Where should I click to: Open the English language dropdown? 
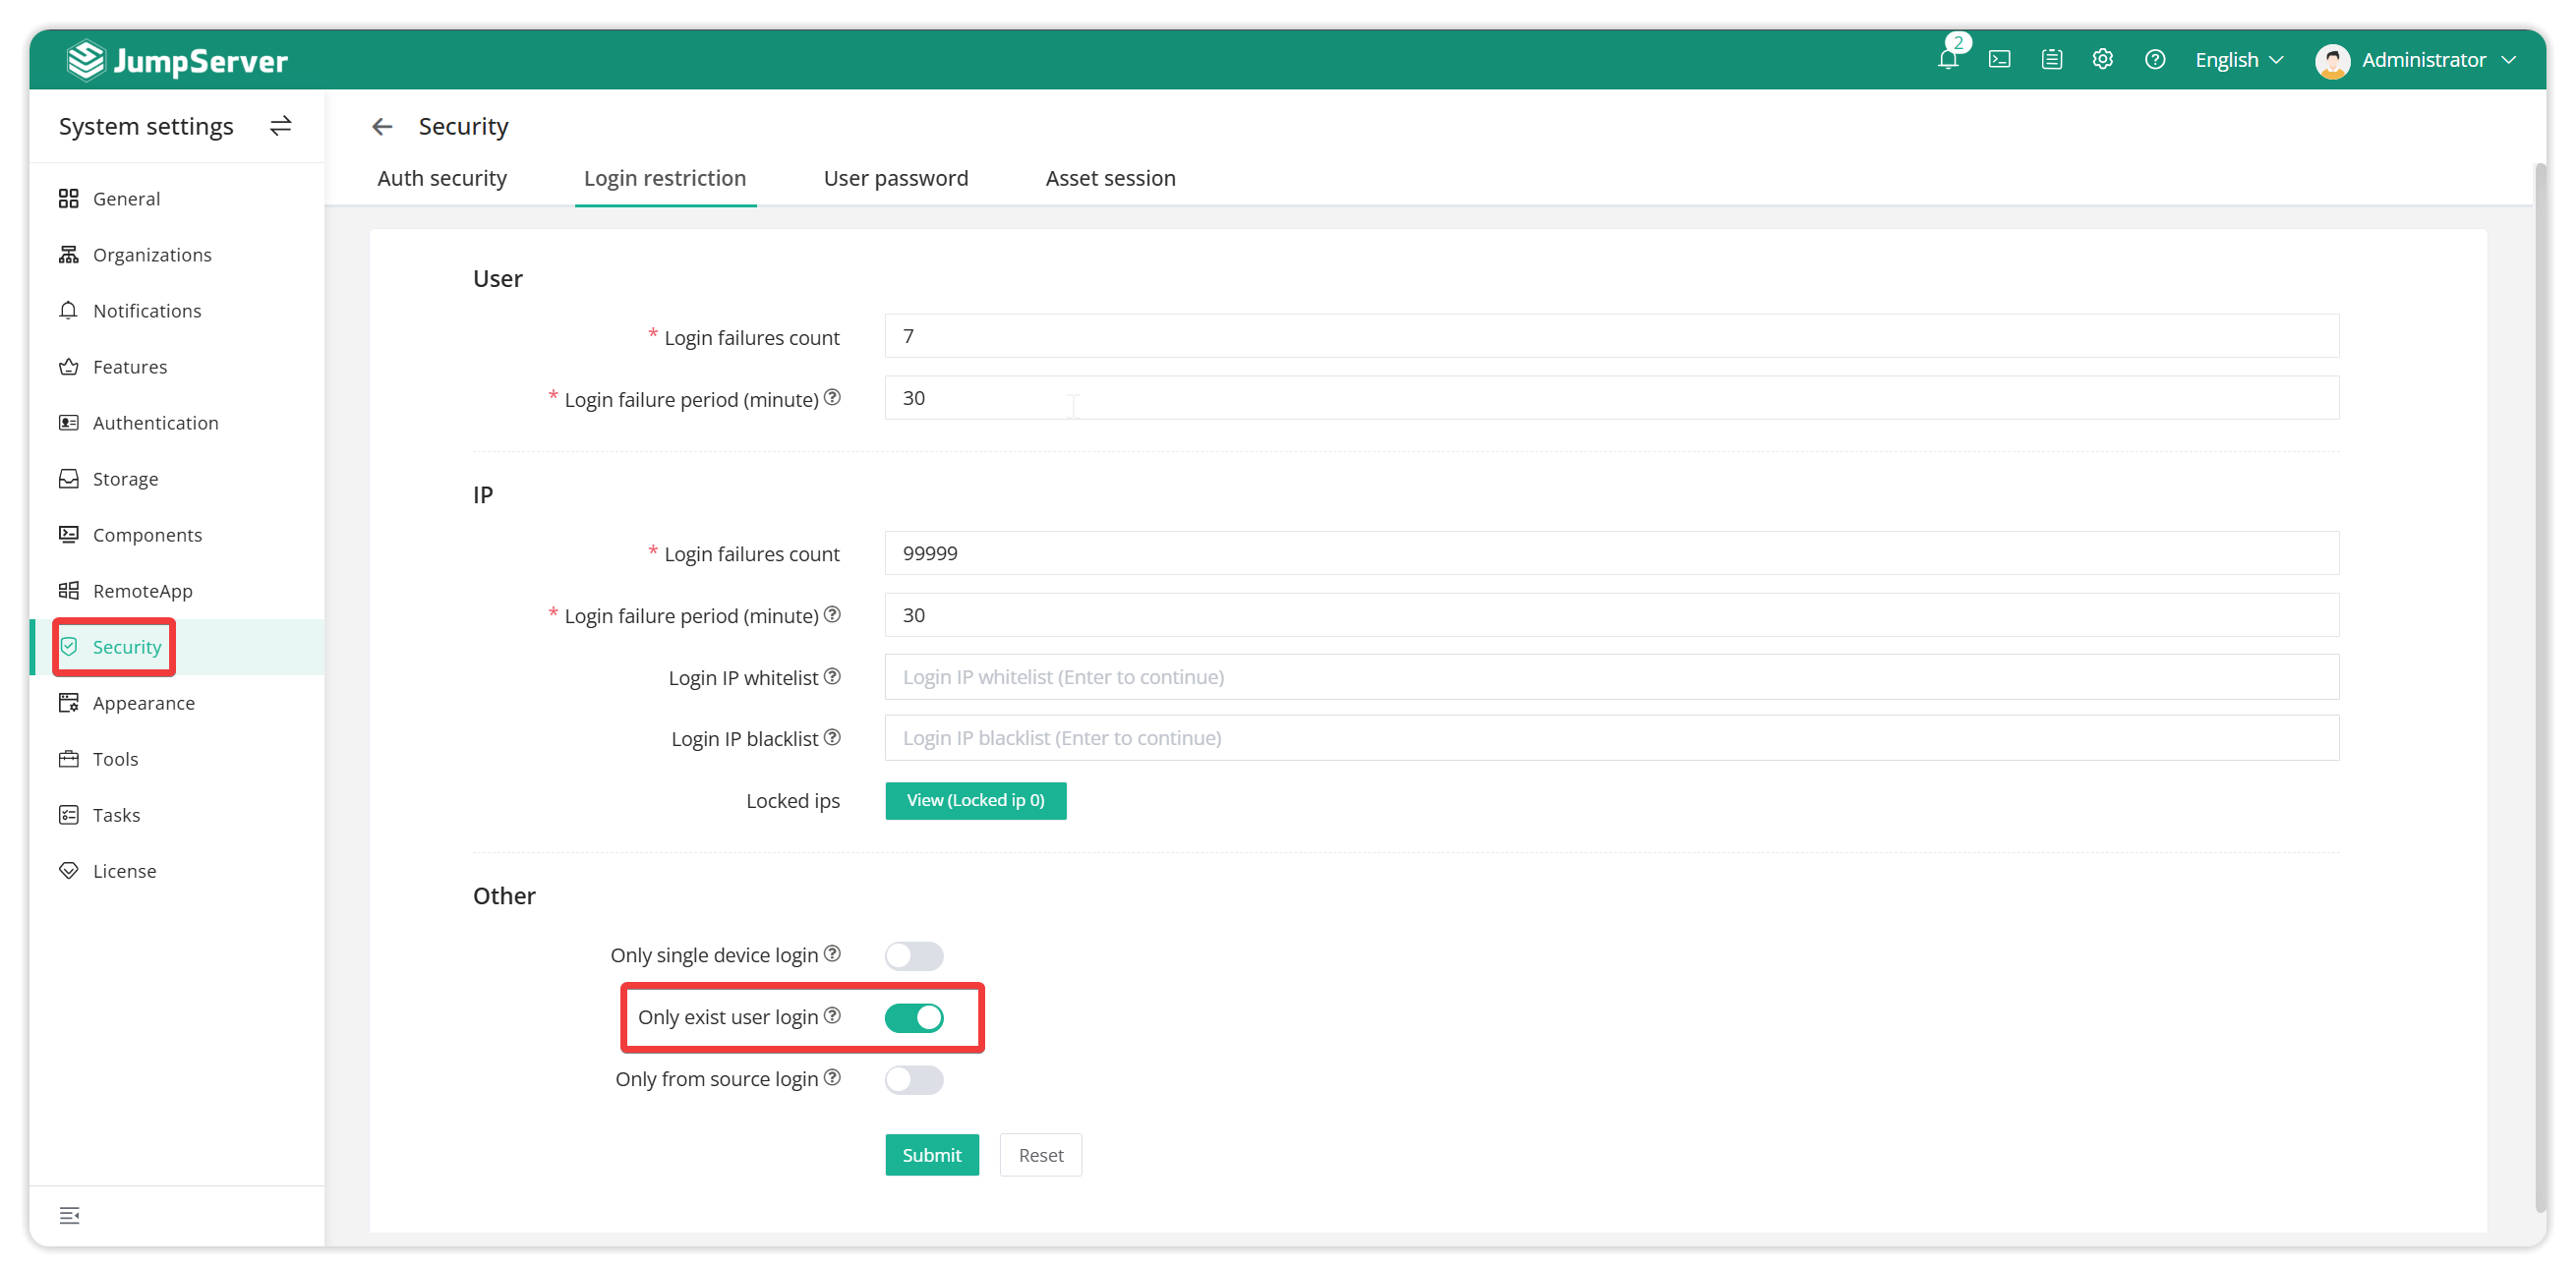pos(2239,60)
